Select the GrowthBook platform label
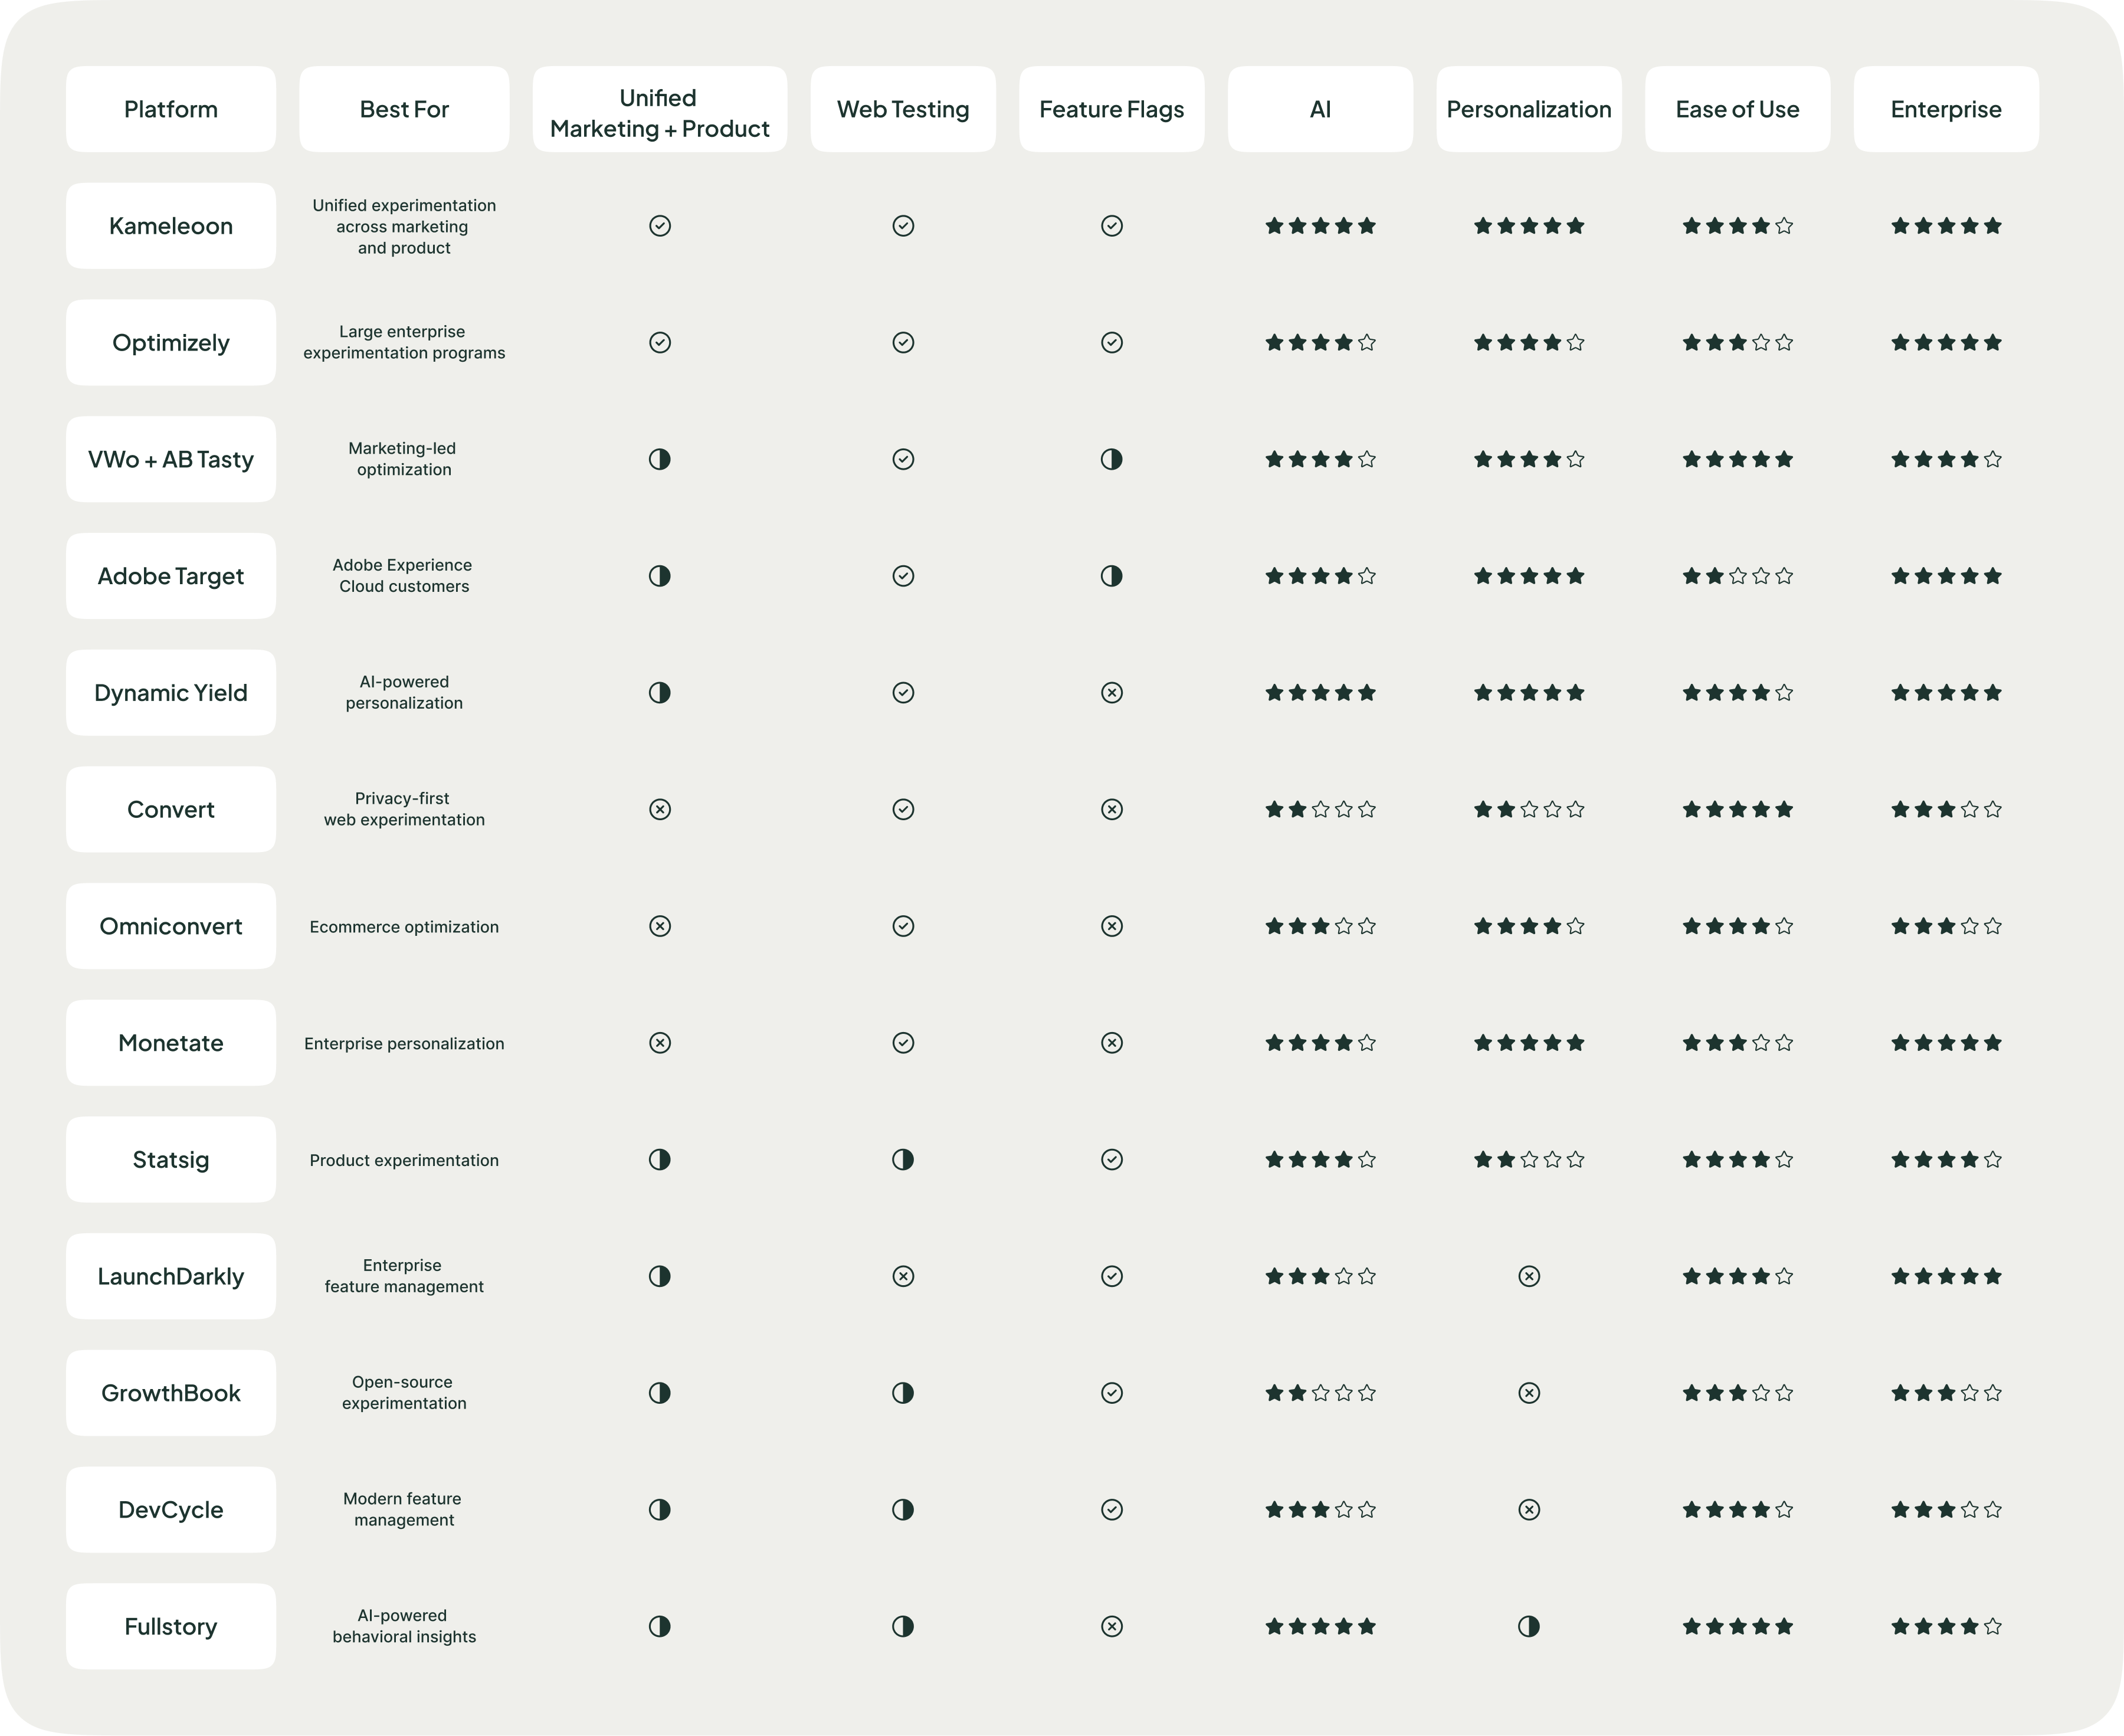This screenshot has width=2124, height=1736. (171, 1393)
